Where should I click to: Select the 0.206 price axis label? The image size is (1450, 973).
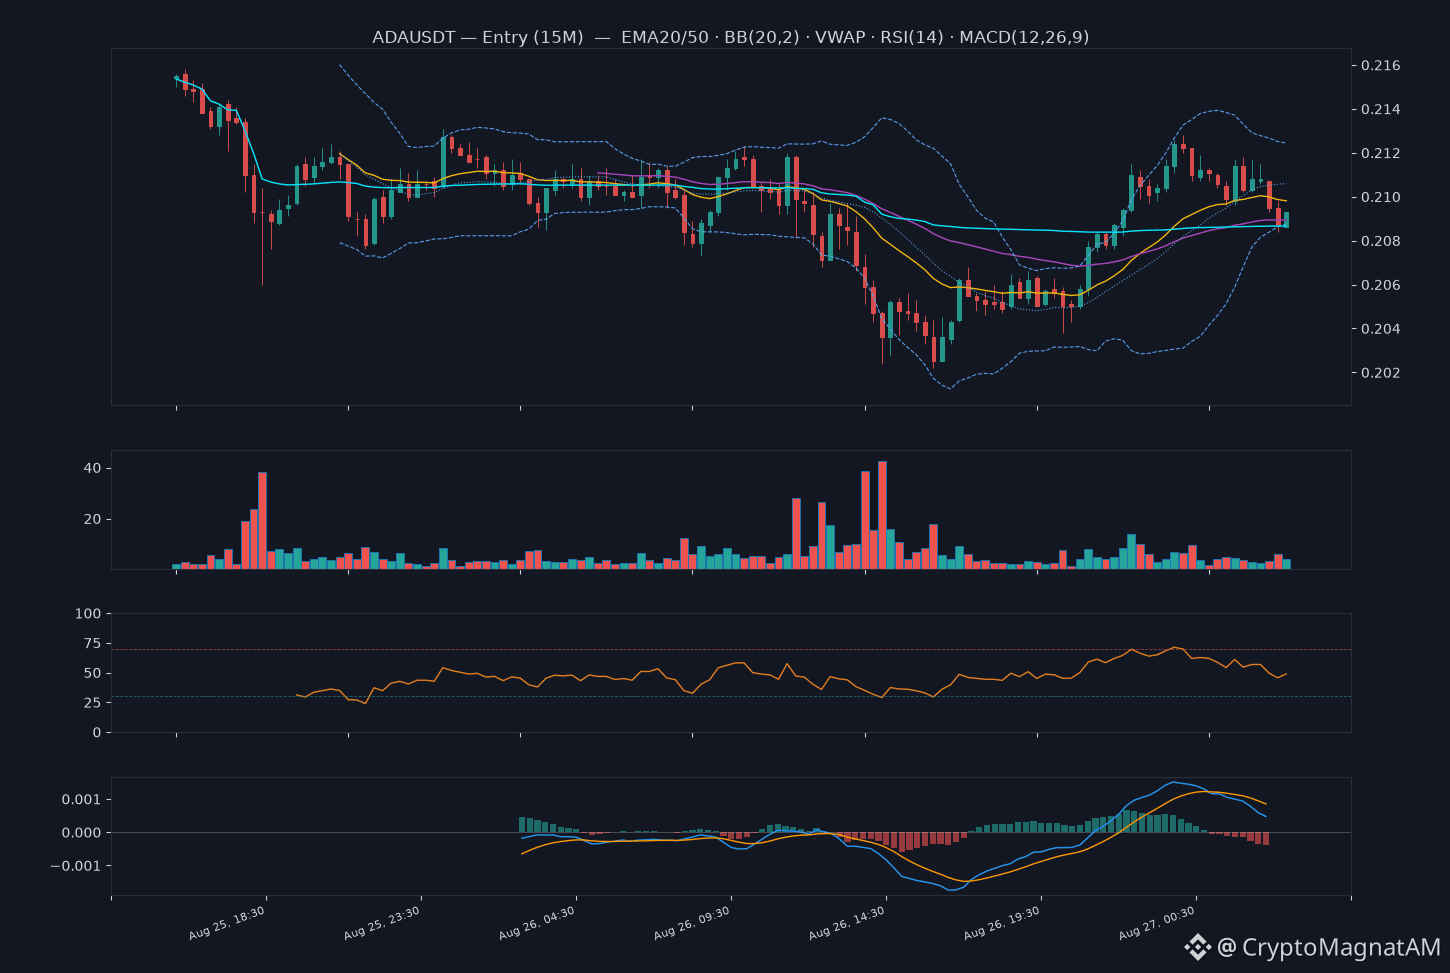coord(1381,286)
